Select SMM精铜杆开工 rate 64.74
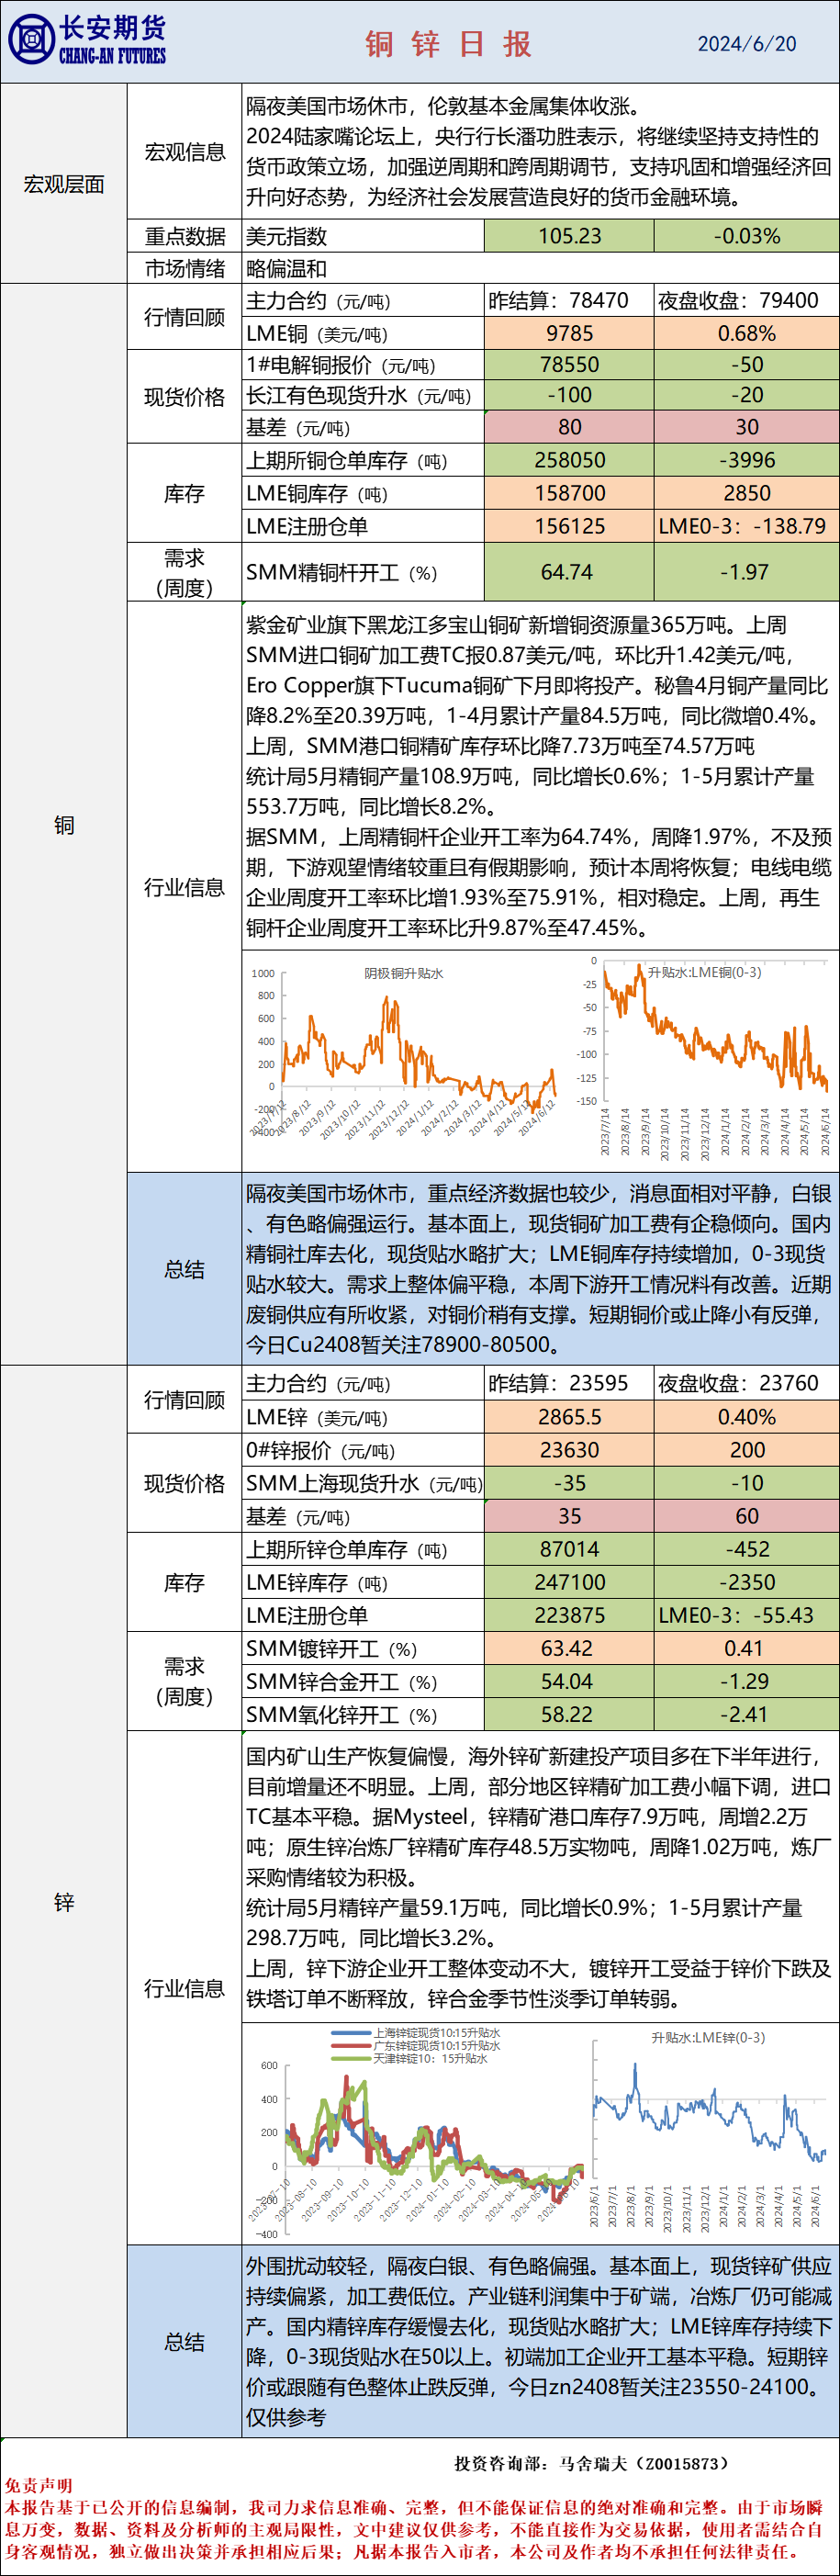 pos(569,572)
